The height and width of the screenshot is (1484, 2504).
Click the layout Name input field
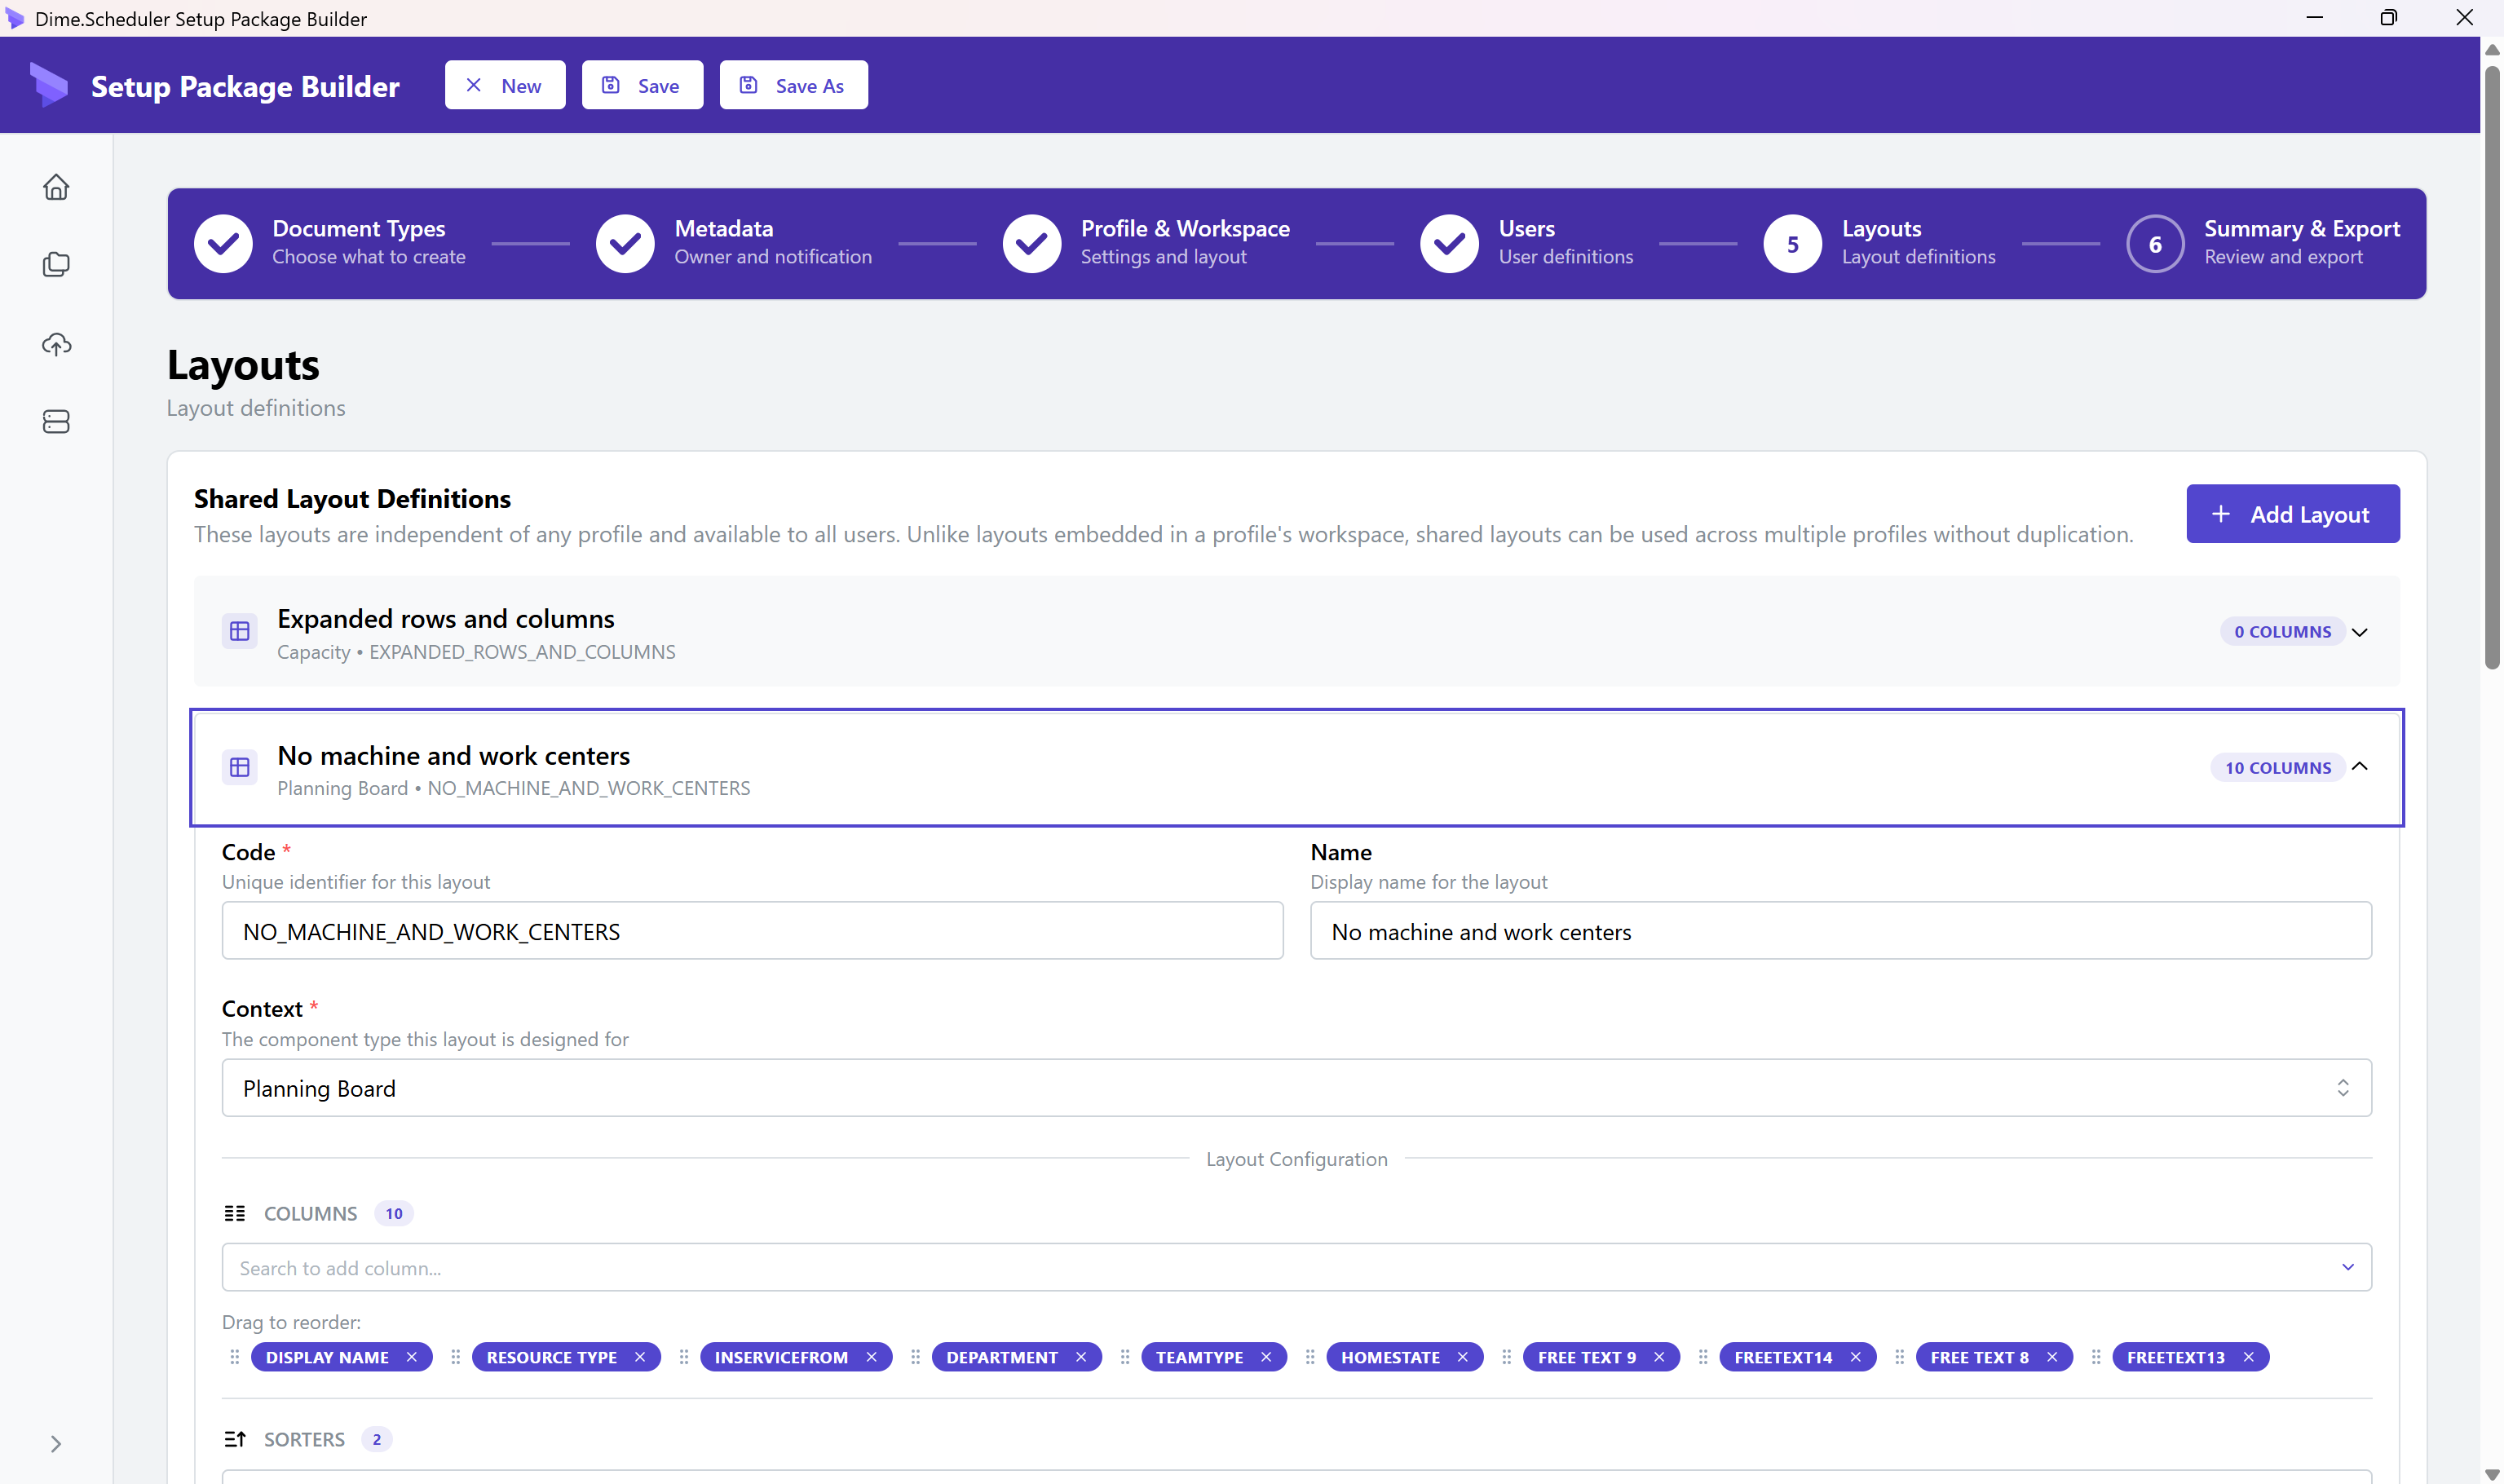tap(1840, 931)
